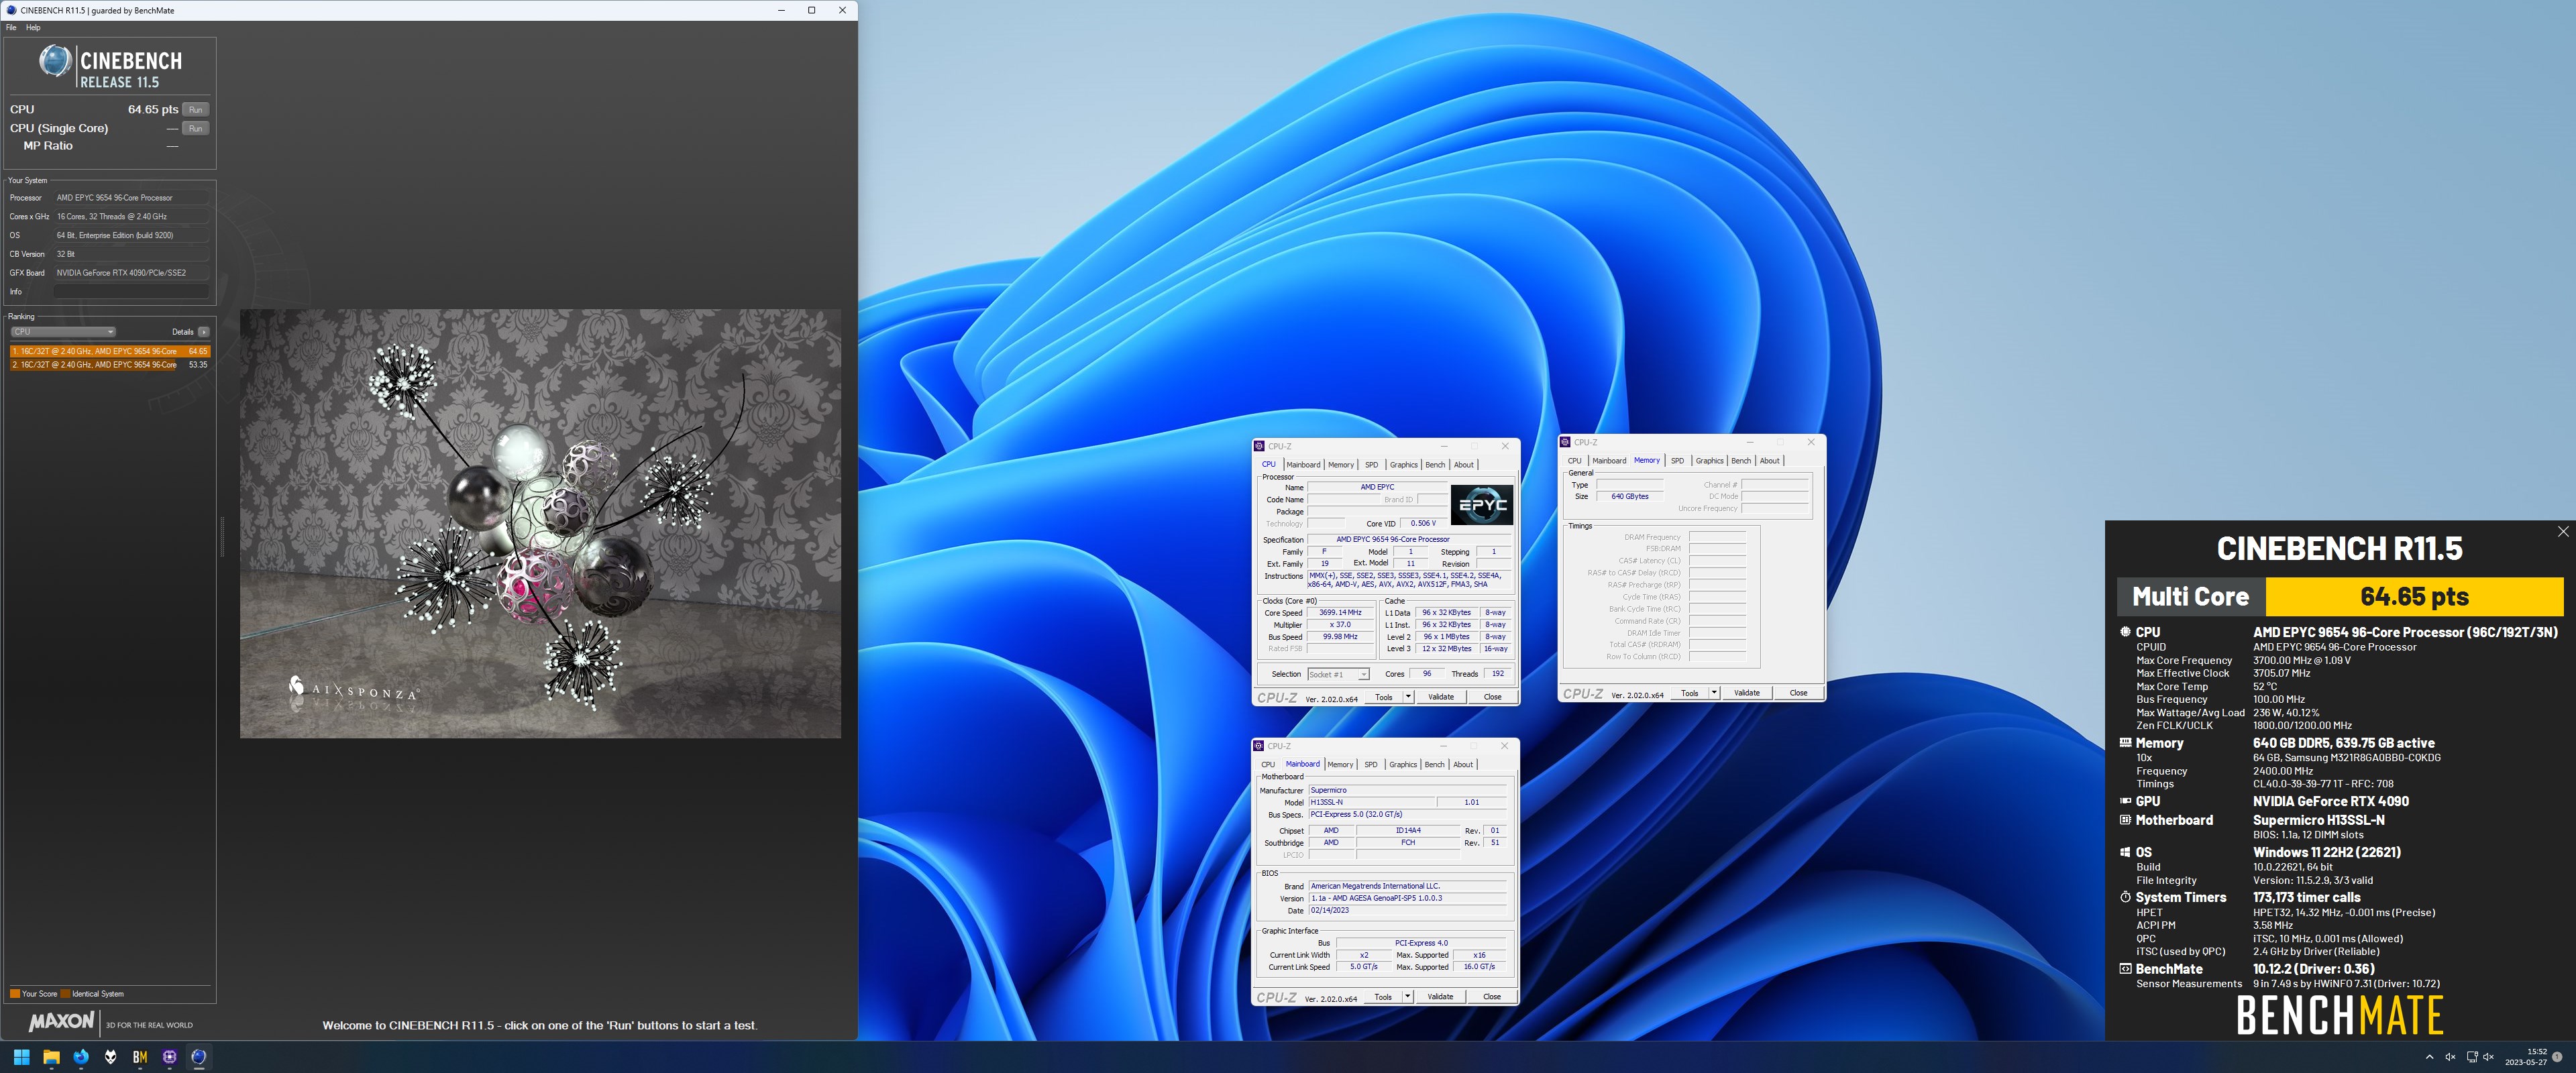Click the Supermicro manufacturer field

click(1407, 790)
